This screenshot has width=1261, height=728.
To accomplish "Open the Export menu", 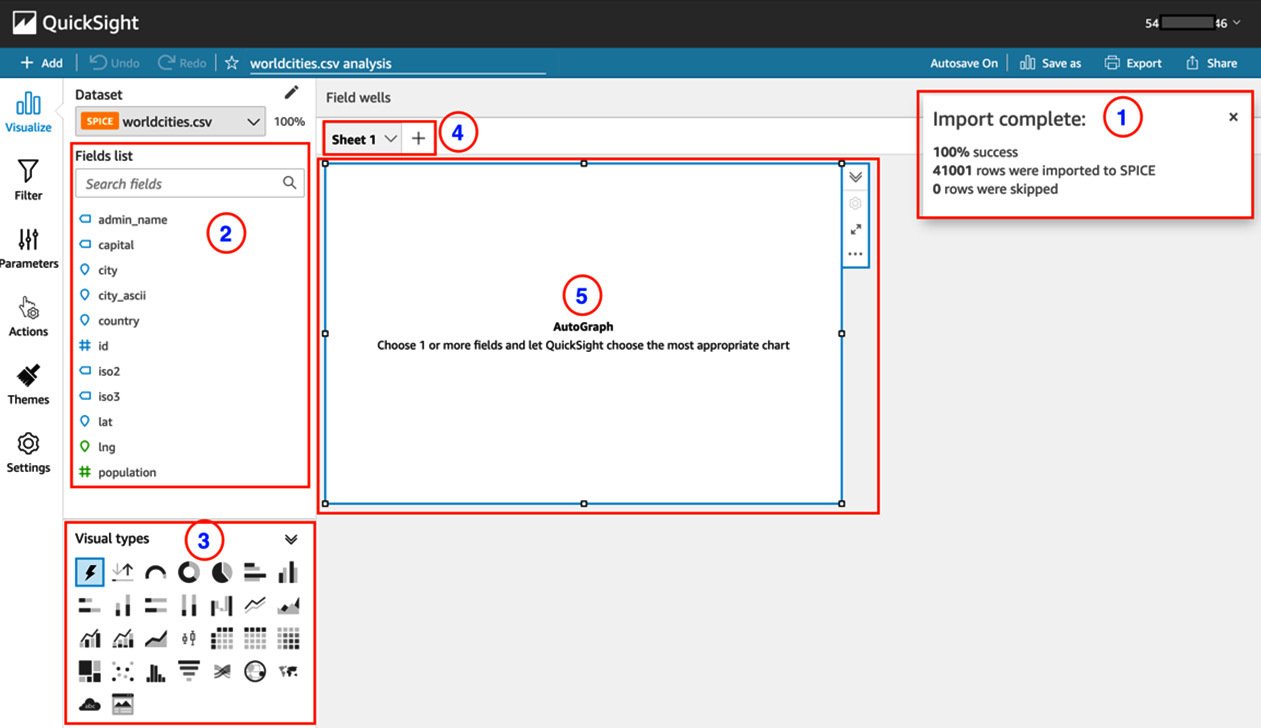I will tap(1133, 63).
